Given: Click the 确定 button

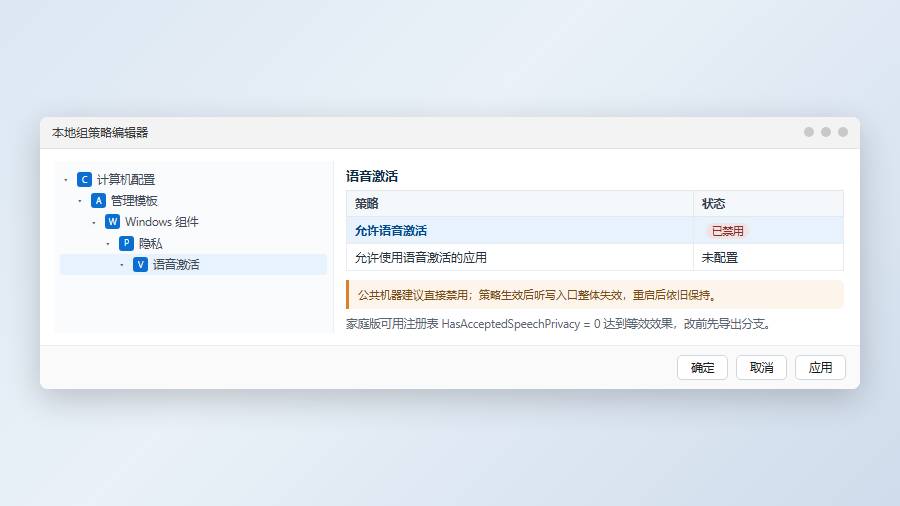Looking at the screenshot, I should point(703,368).
